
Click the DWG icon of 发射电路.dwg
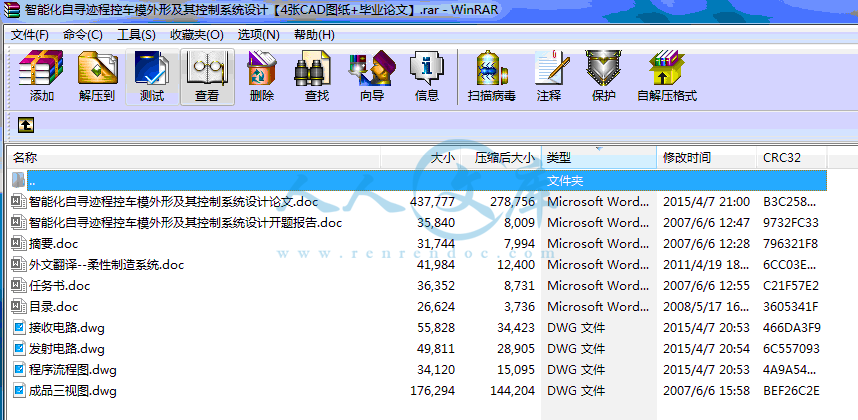click(x=20, y=349)
